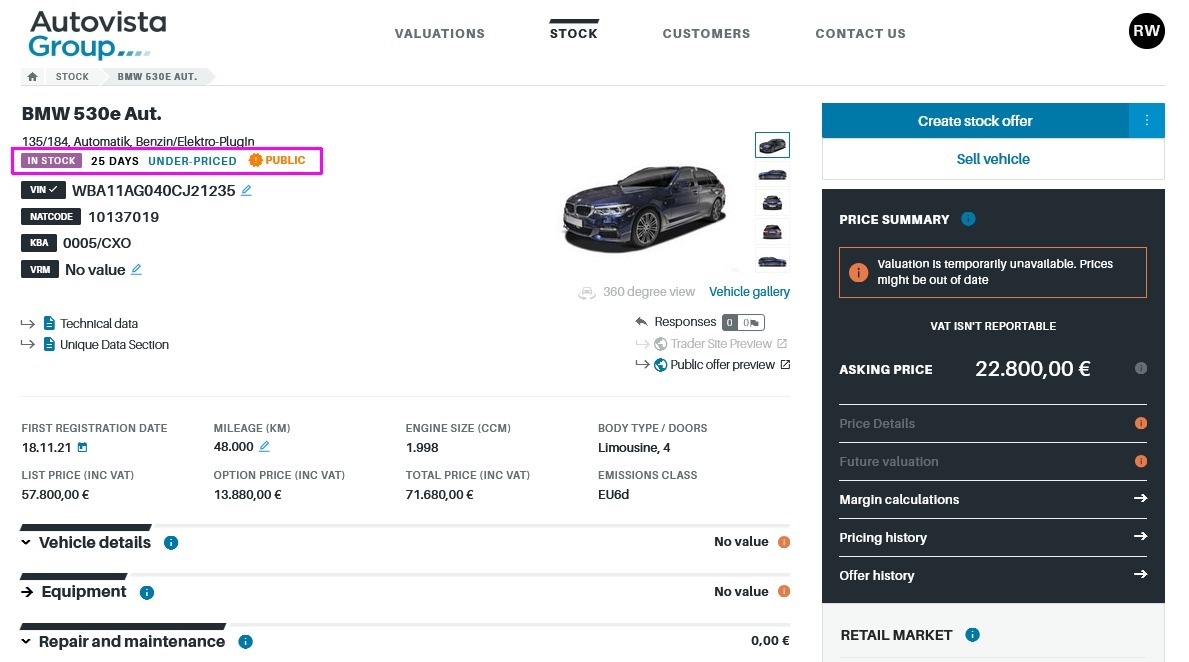Open the Vehicle gallery link
1189x662 pixels.
[x=749, y=292]
